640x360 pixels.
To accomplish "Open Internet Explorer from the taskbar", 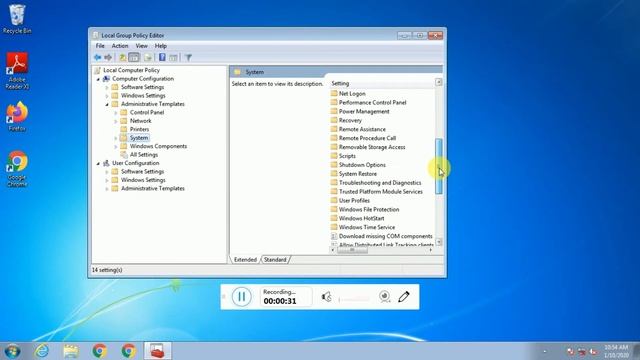I will pyautogui.click(x=42, y=351).
